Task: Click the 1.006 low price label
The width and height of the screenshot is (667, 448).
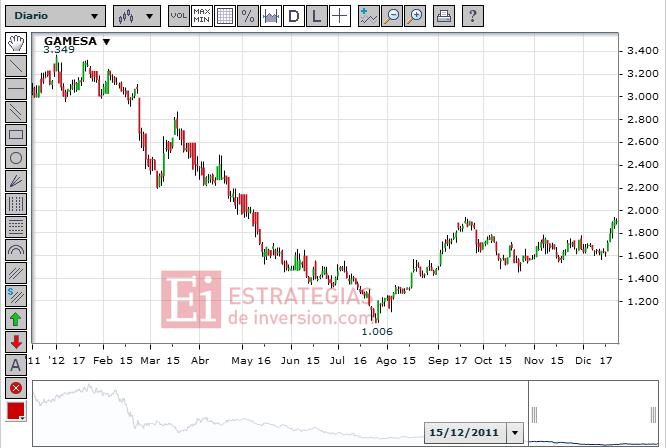Action: 377,331
